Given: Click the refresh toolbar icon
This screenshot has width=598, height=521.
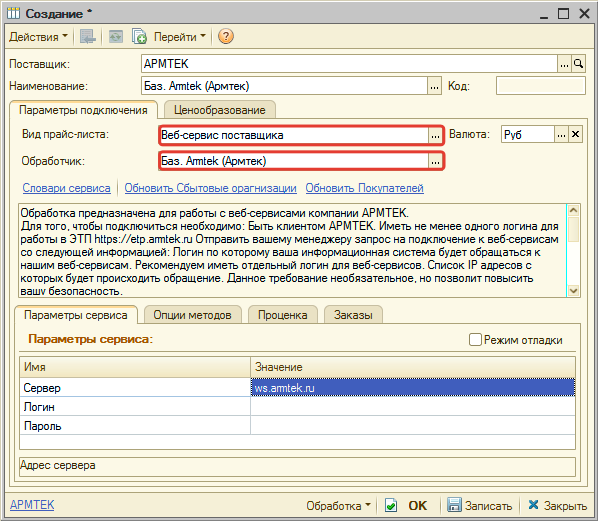Looking at the screenshot, I should click(x=116, y=37).
